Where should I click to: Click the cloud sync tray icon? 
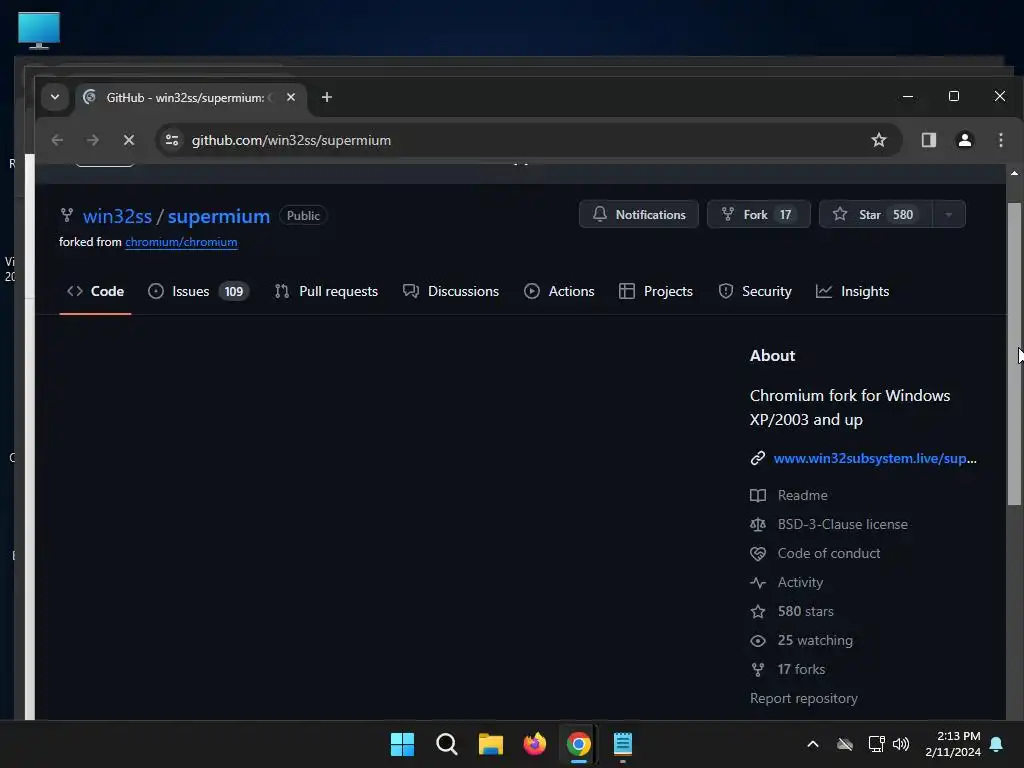[845, 744]
